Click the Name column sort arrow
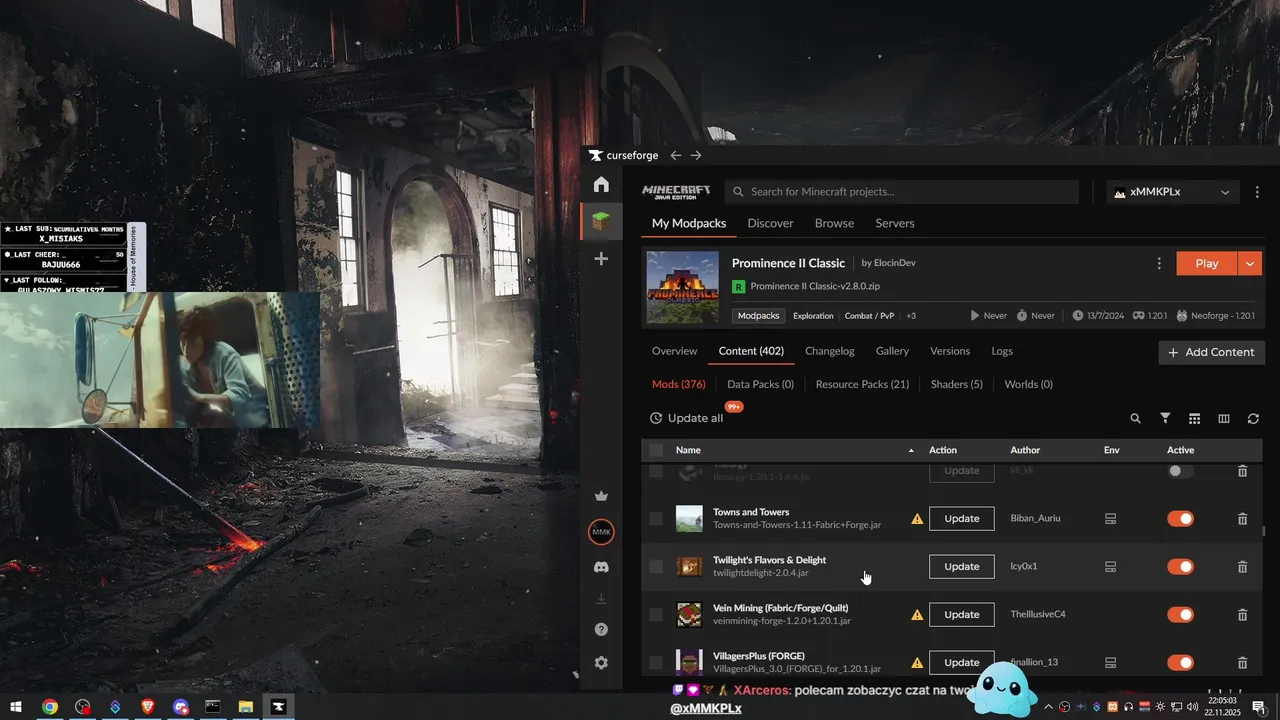The image size is (1280, 720). tap(911, 451)
